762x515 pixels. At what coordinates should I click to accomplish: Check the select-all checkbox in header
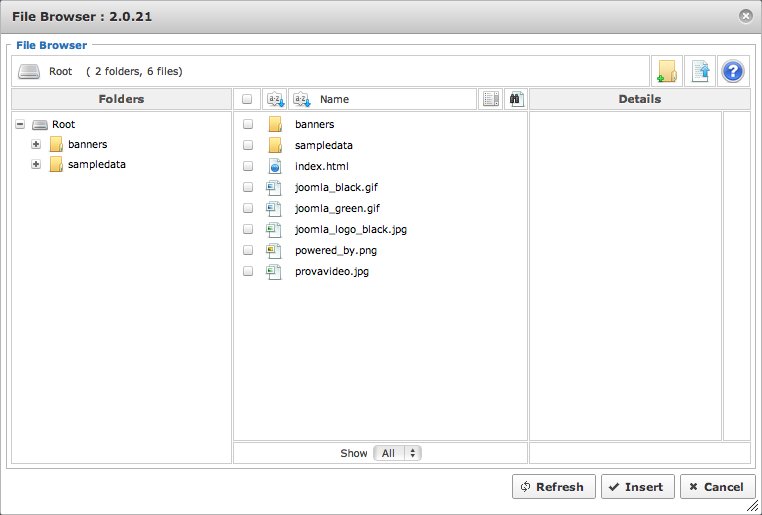pyautogui.click(x=247, y=100)
